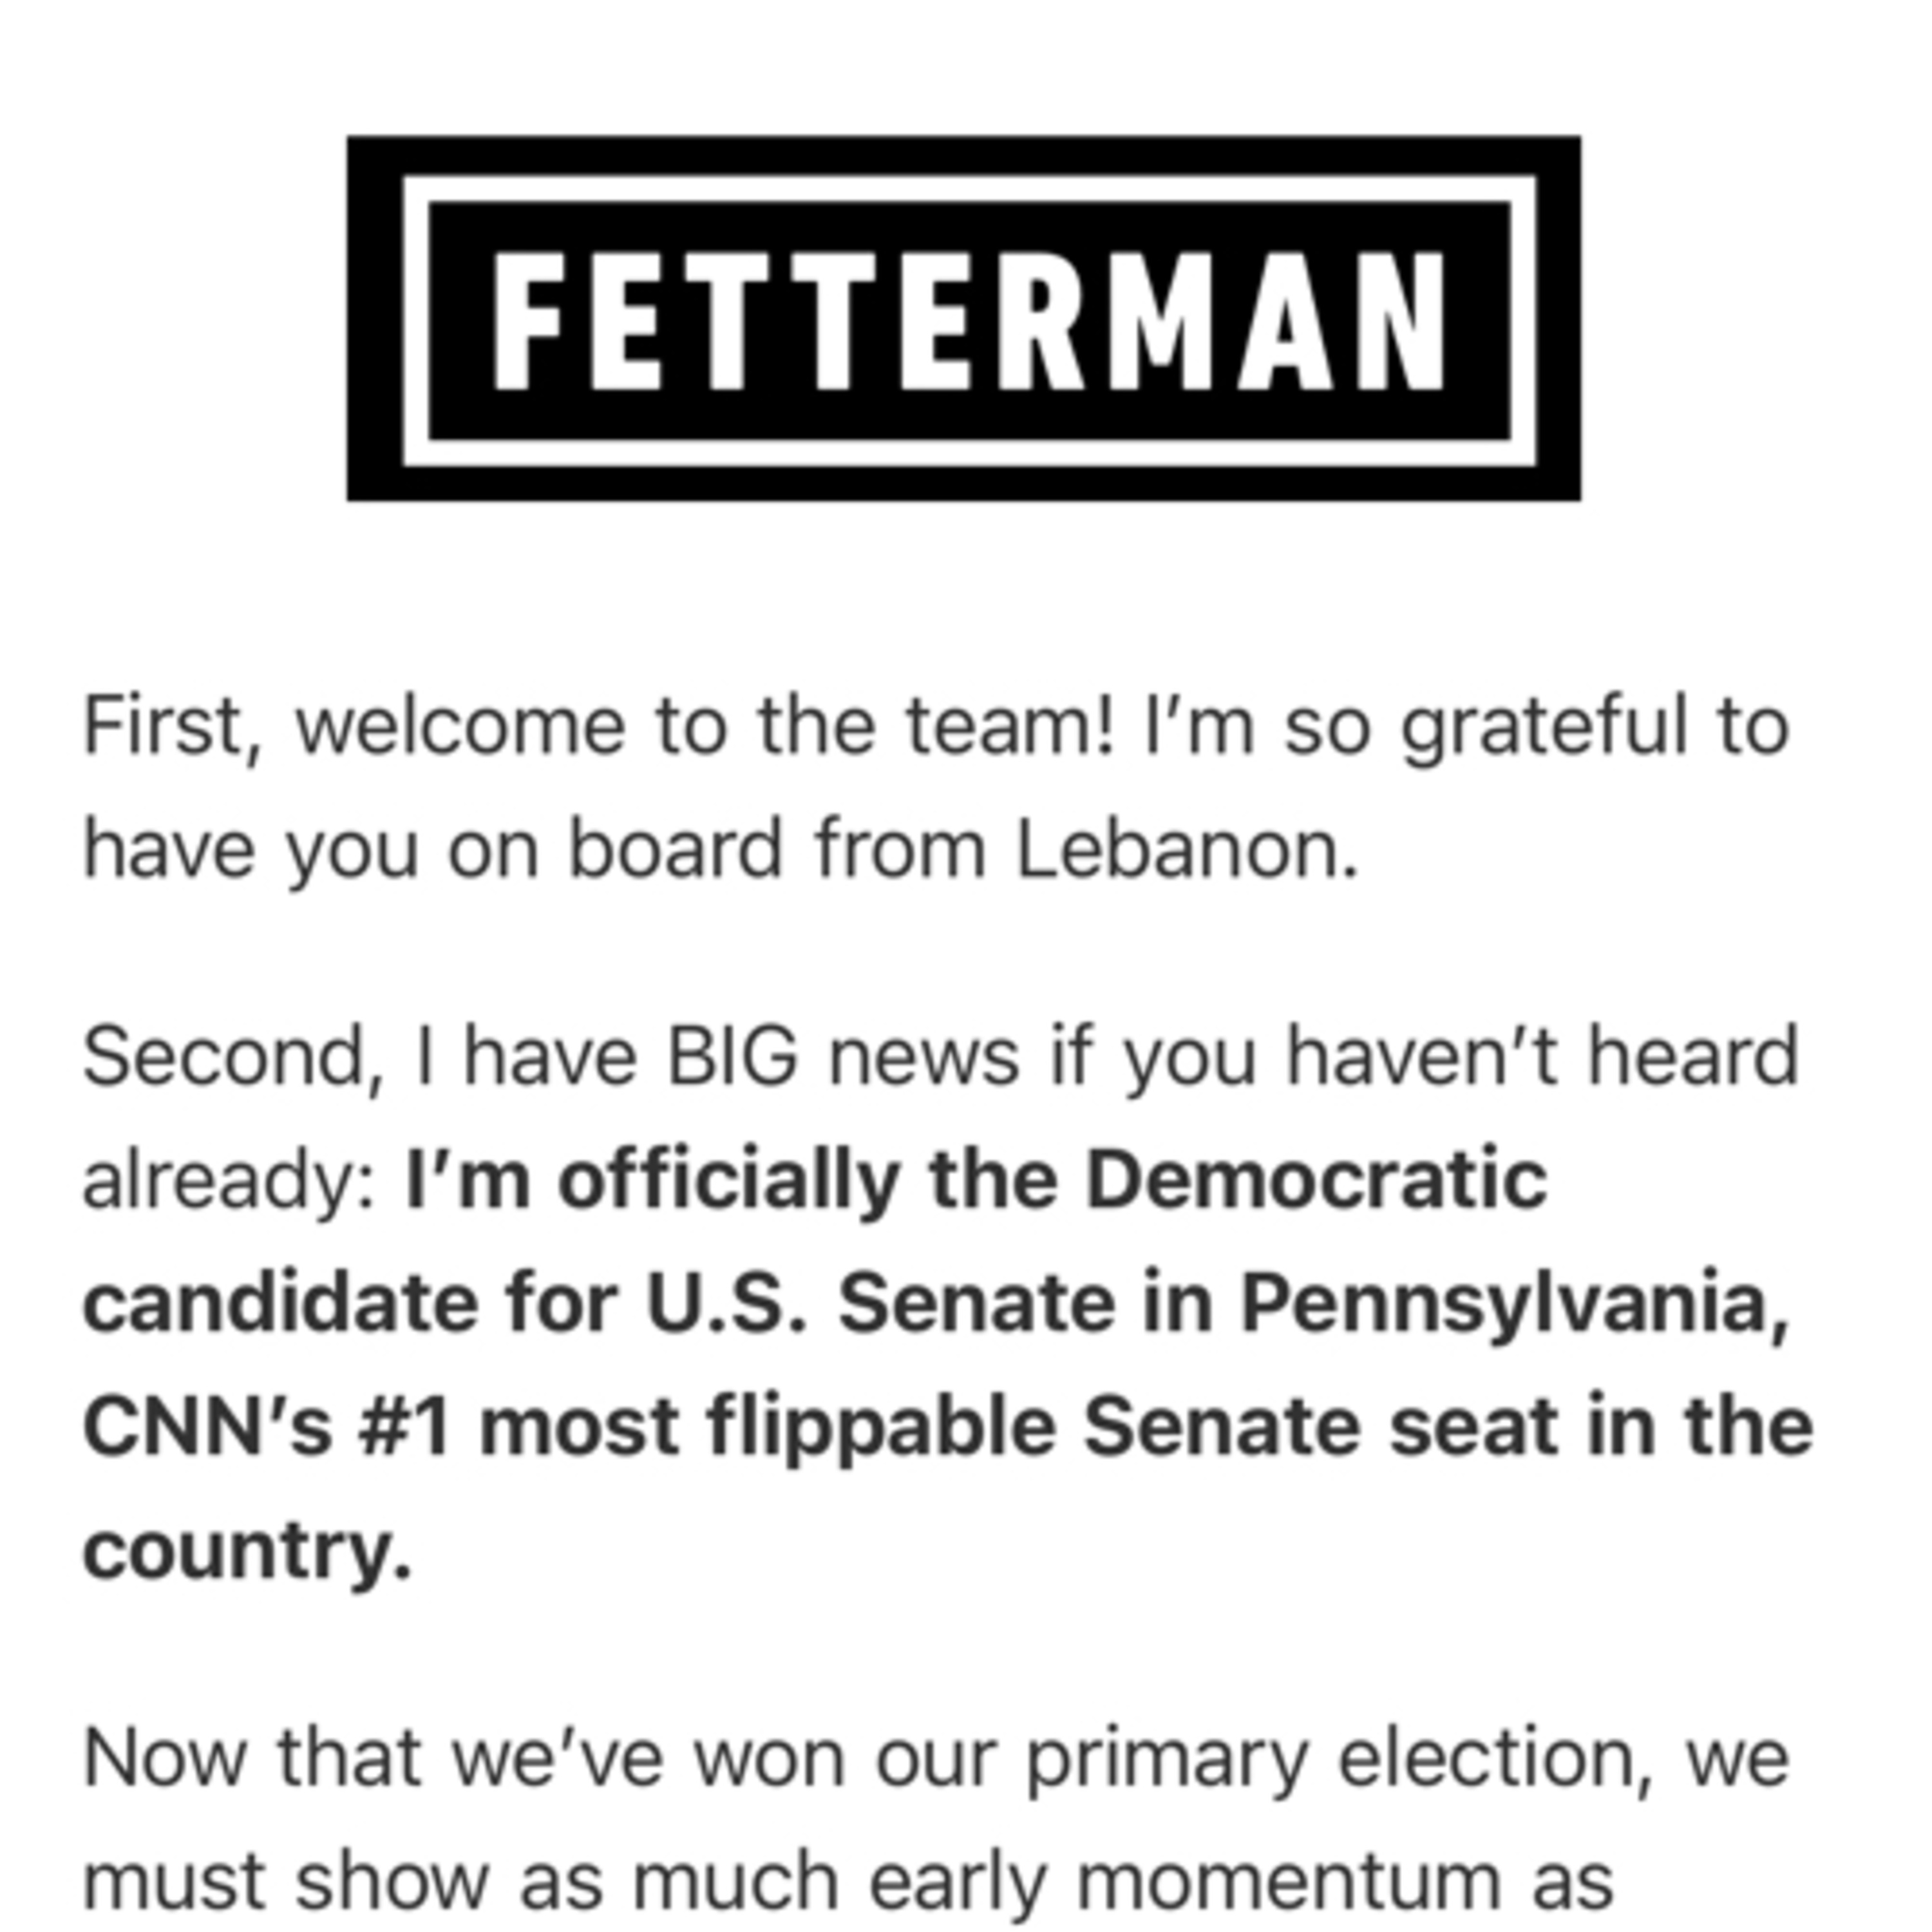Click the words "must show" in last line

point(285,1881)
